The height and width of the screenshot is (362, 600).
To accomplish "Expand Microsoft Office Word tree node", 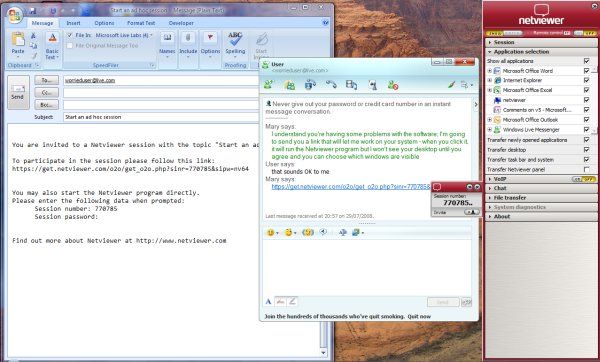I will click(x=489, y=71).
